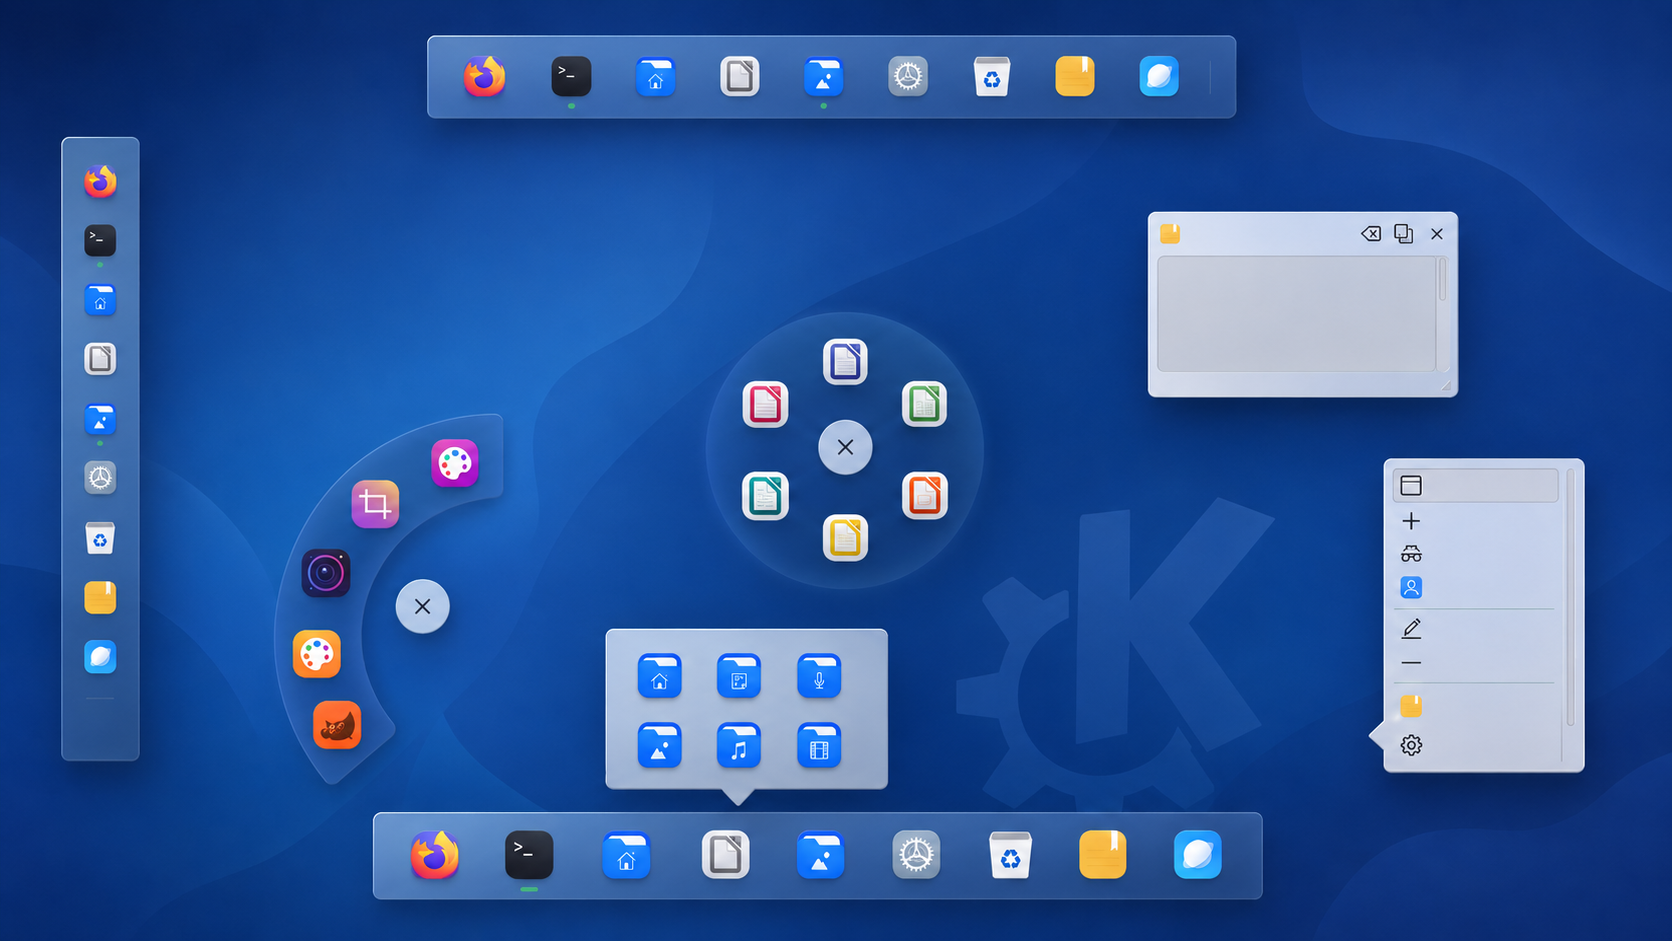Open the teal document icon in the circular menu
Screen dimensions: 1672x941
coord(765,496)
